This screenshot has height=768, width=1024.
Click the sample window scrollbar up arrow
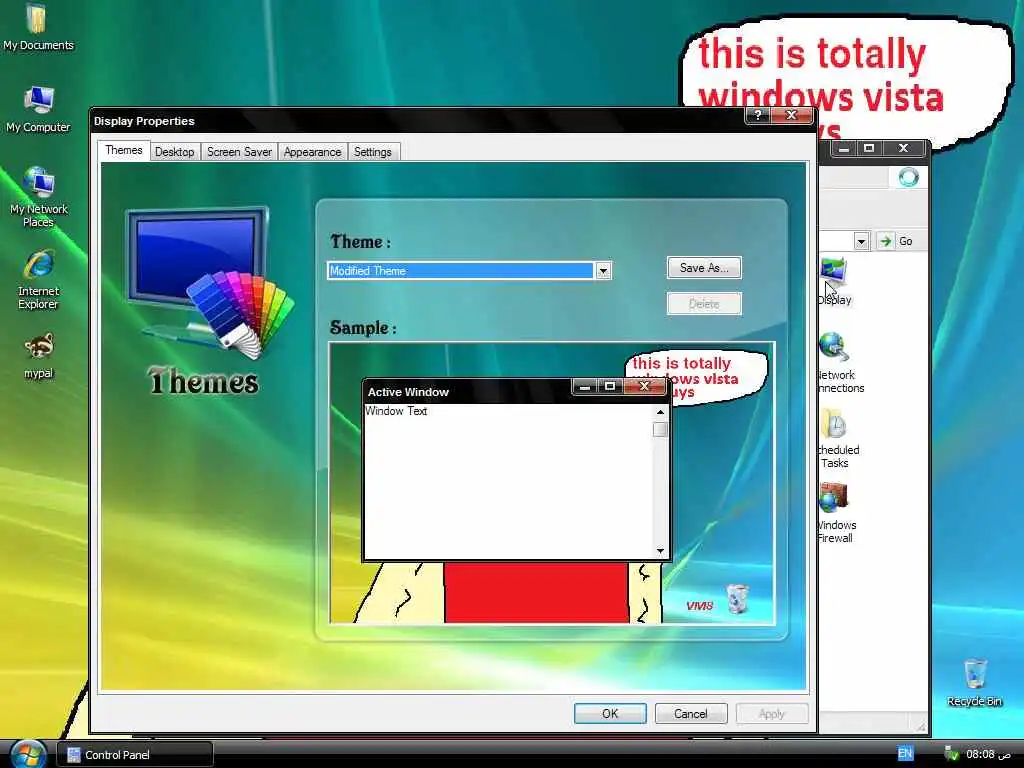tap(660, 412)
